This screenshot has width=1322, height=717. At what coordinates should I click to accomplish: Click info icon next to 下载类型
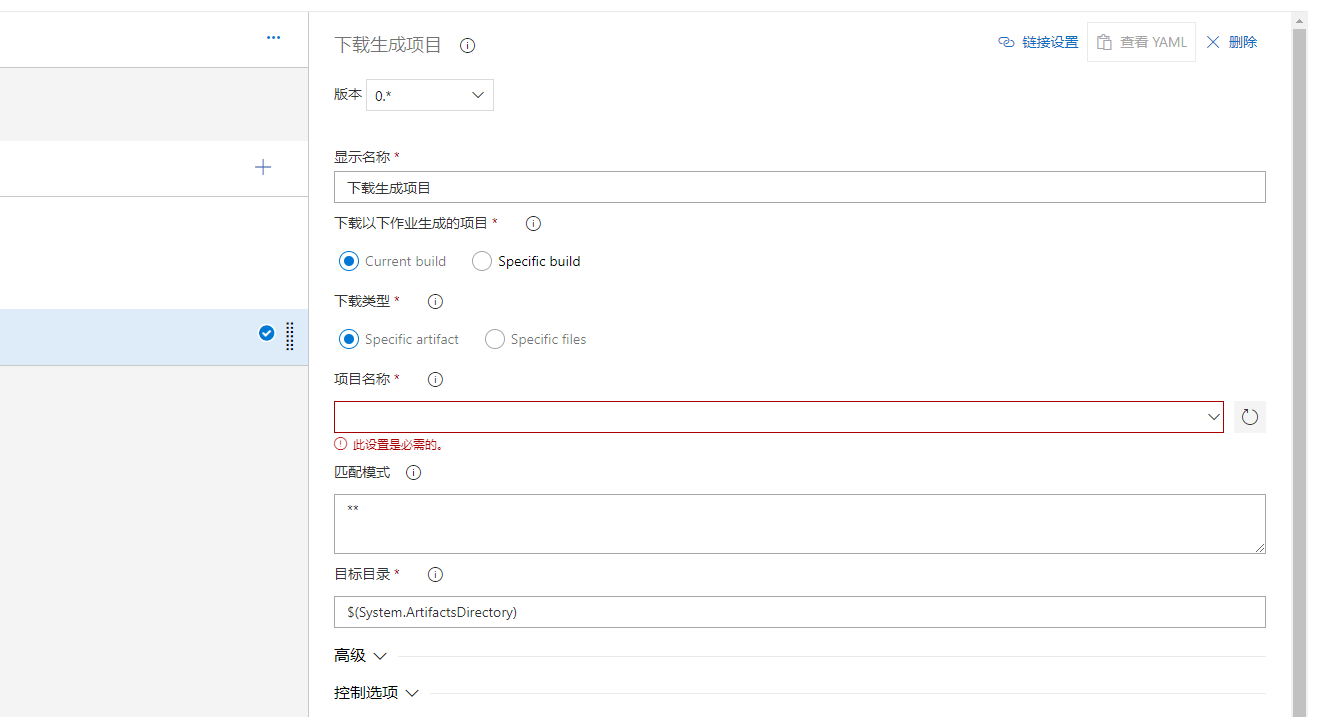click(435, 301)
